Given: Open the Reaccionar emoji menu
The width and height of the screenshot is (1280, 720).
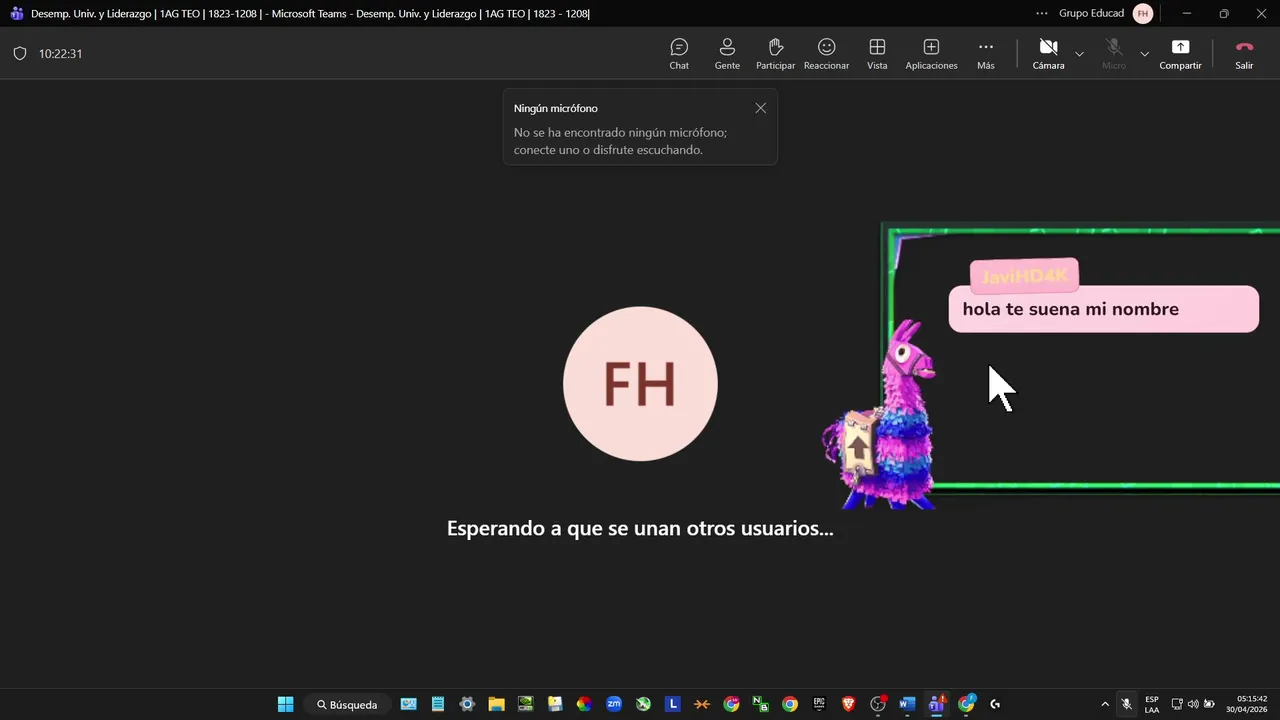Looking at the screenshot, I should 826,53.
